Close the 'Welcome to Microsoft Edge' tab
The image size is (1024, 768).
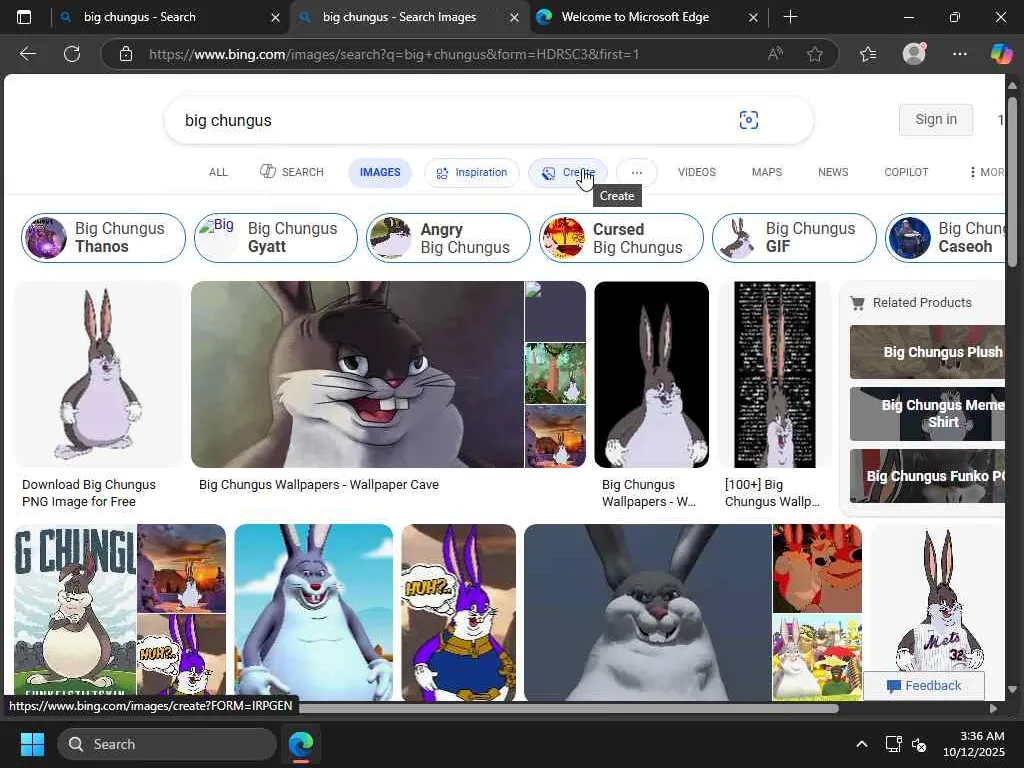[x=753, y=18]
